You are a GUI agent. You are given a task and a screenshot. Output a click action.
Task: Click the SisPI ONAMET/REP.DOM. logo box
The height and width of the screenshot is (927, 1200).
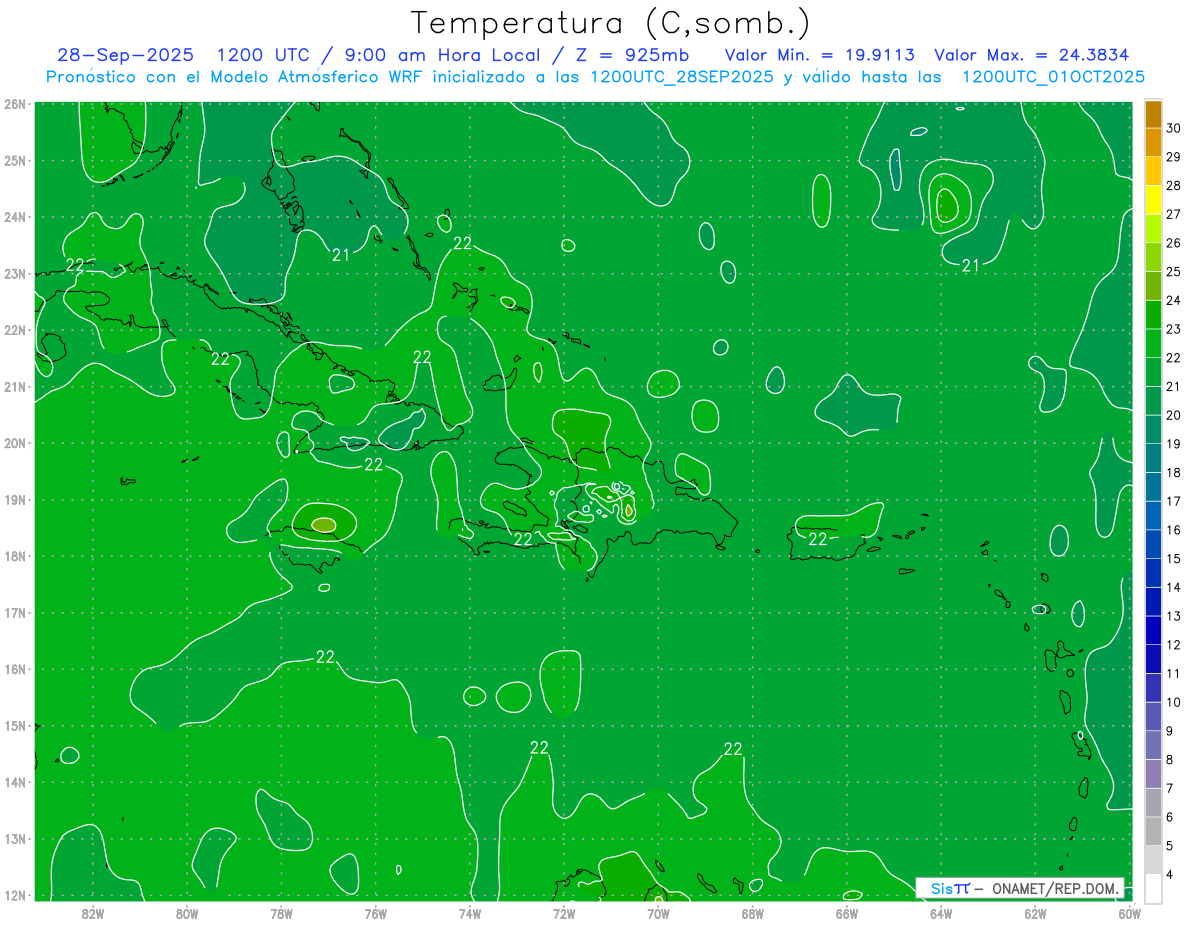coord(1019,889)
